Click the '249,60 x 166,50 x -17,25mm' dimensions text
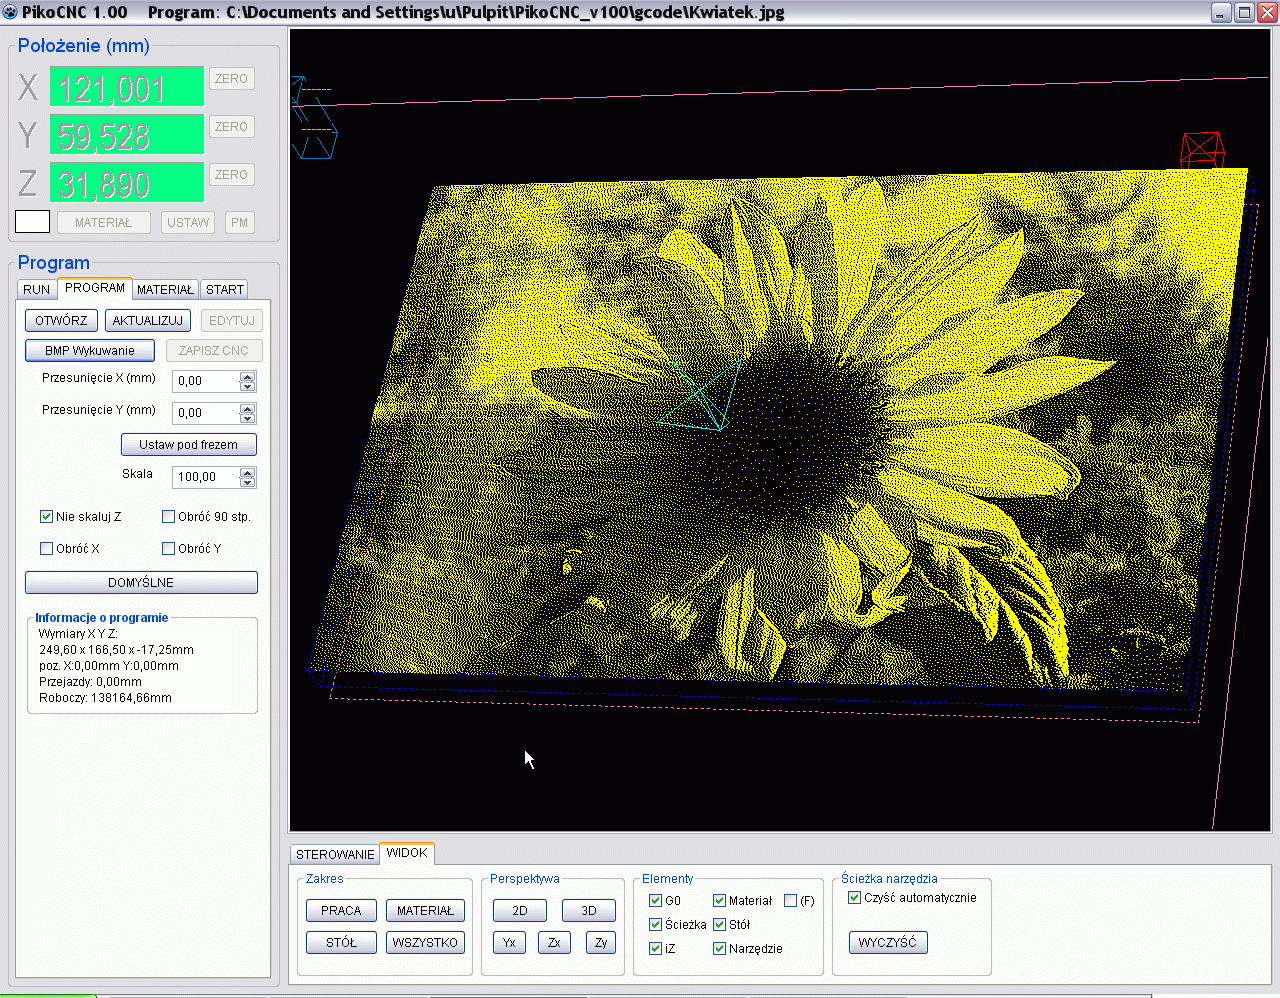 tap(116, 650)
